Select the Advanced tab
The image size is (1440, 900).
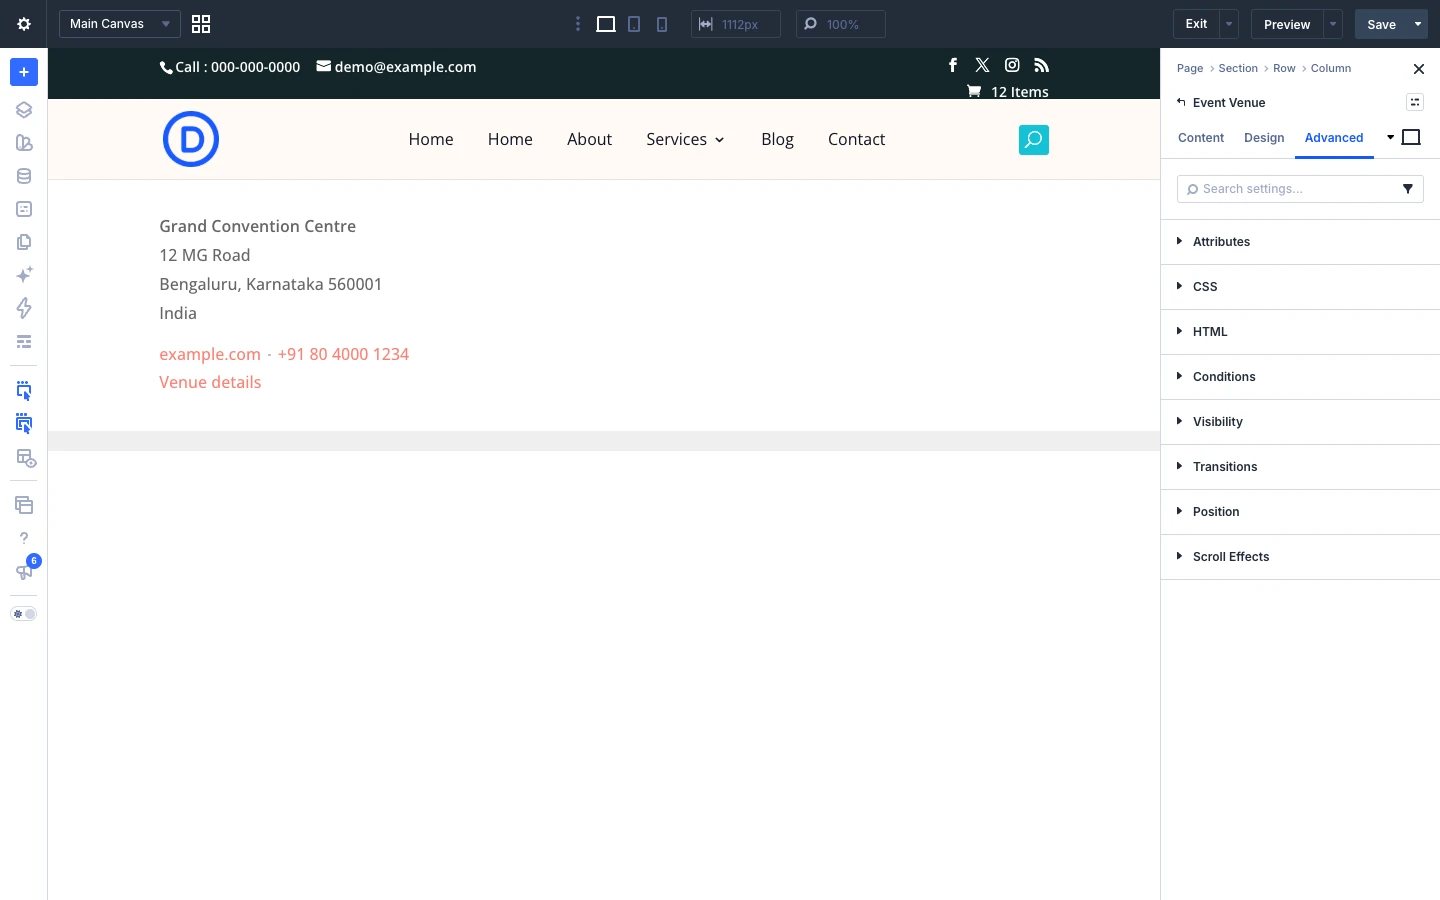tap(1334, 138)
